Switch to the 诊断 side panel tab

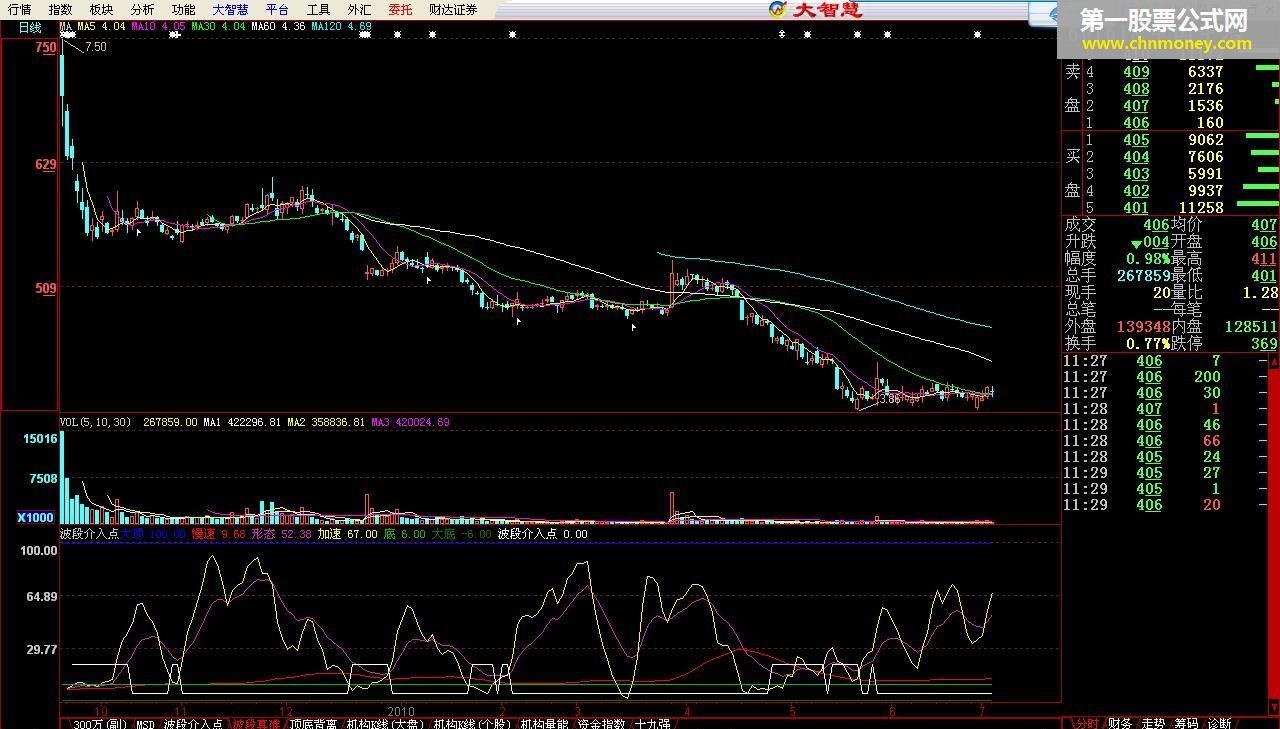pos(1219,723)
